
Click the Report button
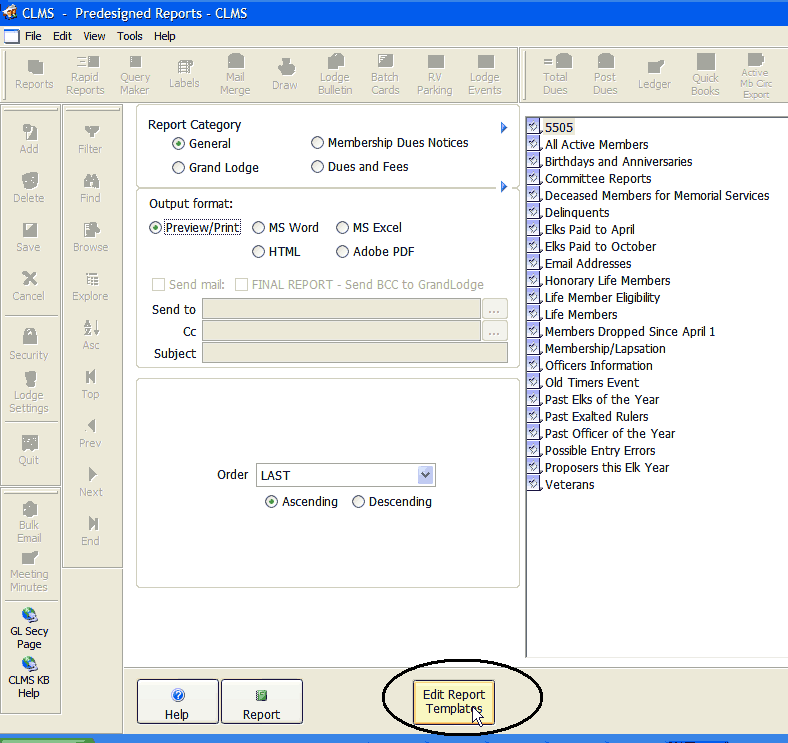261,702
